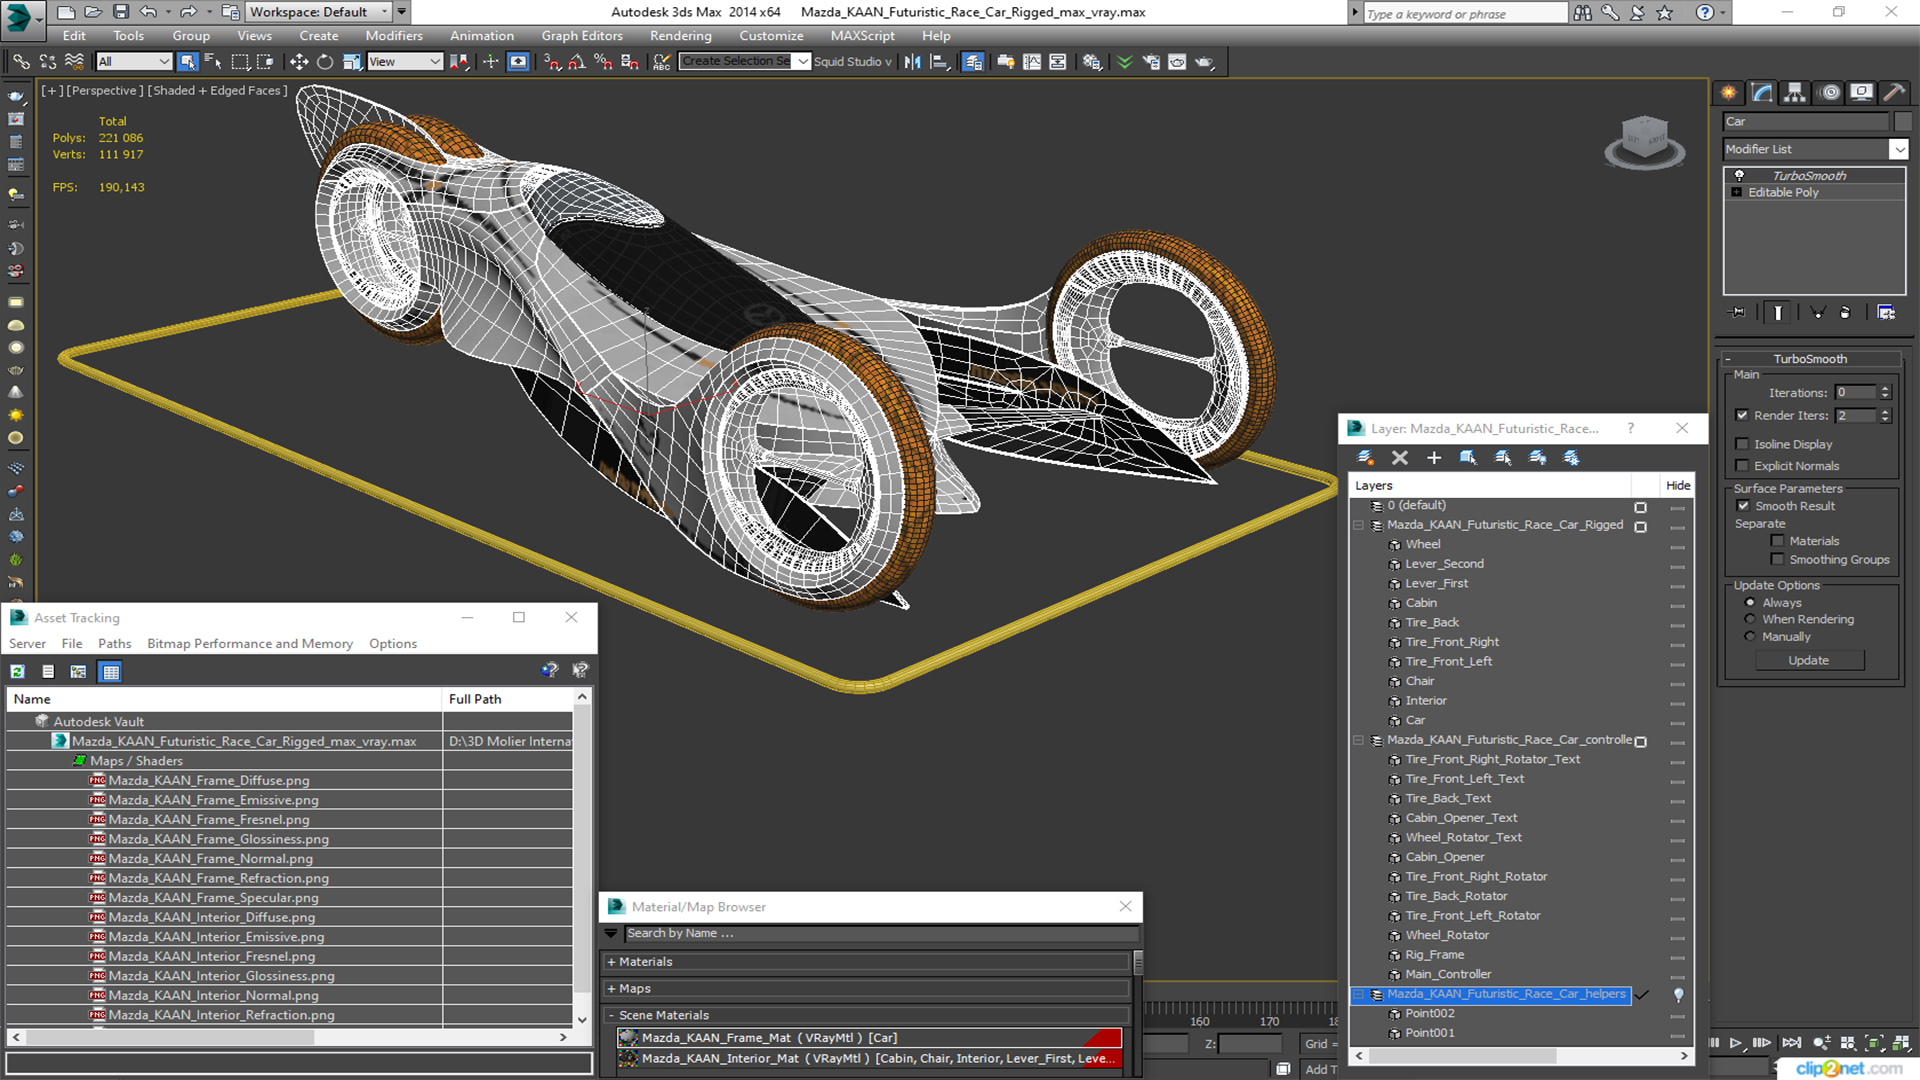
Task: Click Add Selected Objects plus icon
Action: click(1434, 458)
